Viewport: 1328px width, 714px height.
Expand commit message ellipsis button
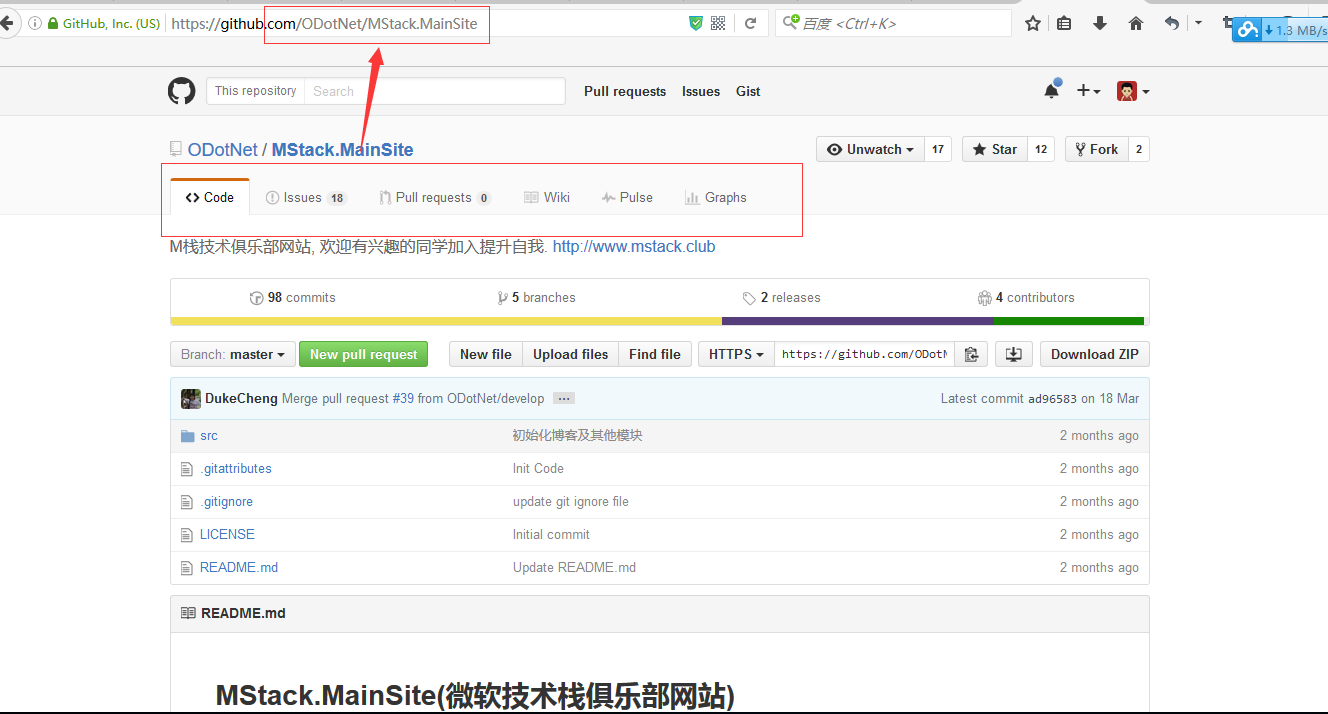(x=564, y=398)
